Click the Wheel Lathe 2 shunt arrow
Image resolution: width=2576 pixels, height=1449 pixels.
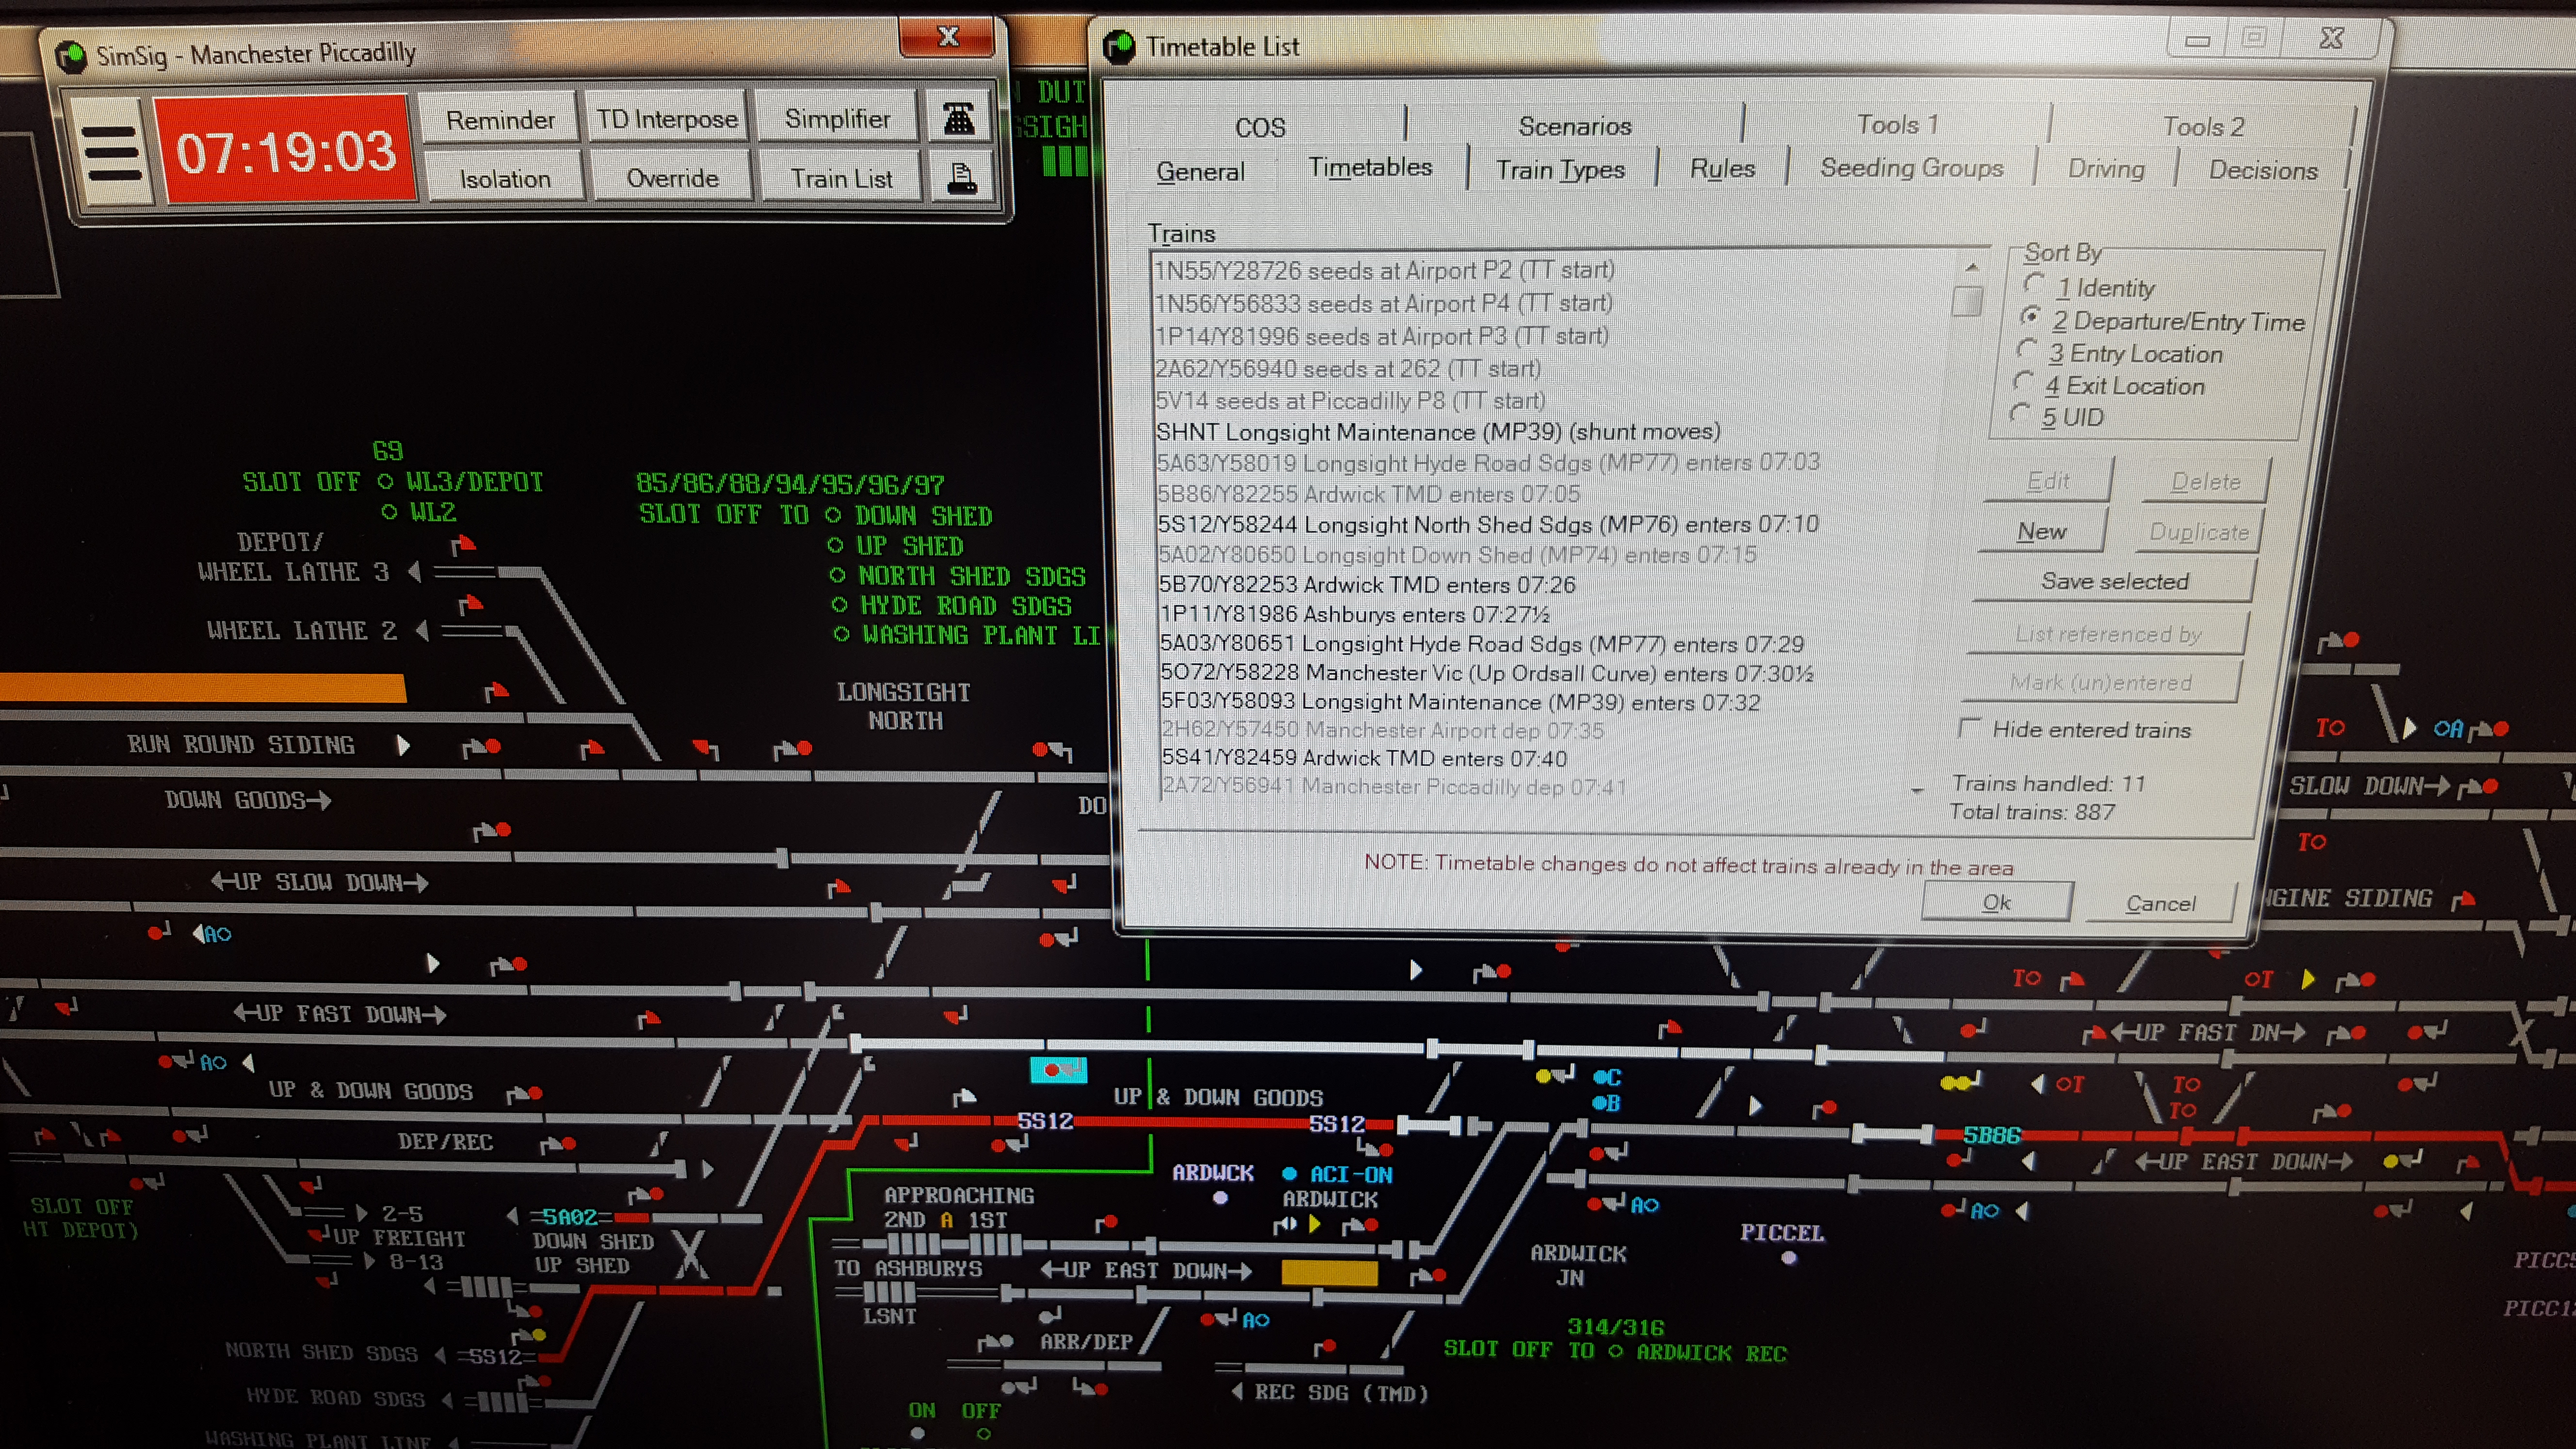[x=422, y=631]
